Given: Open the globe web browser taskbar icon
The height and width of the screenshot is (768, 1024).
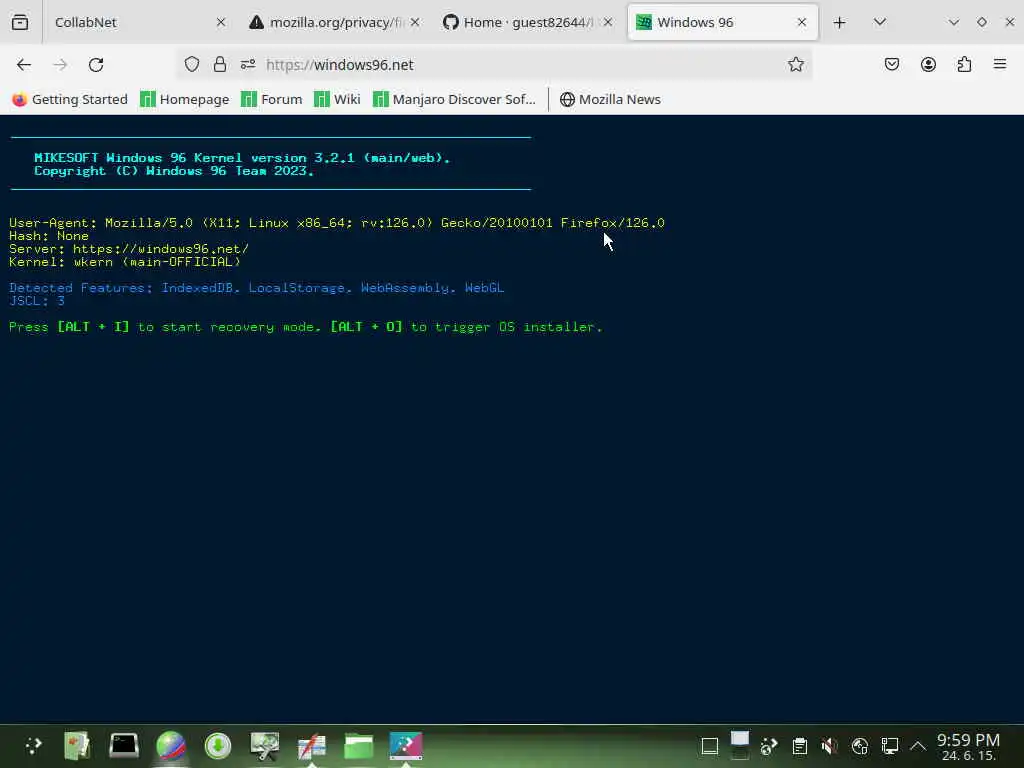Looking at the screenshot, I should click(x=170, y=746).
